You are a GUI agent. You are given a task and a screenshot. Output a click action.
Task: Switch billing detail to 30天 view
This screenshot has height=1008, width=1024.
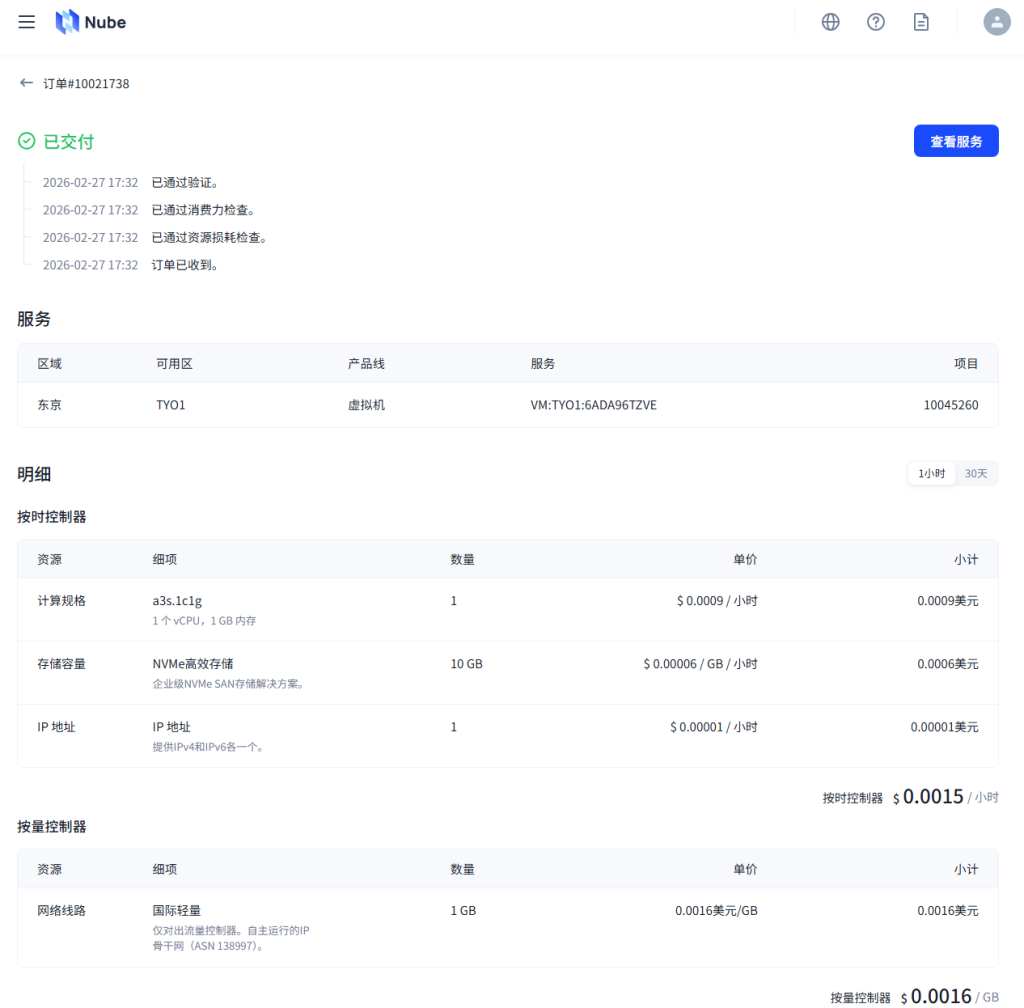click(977, 473)
